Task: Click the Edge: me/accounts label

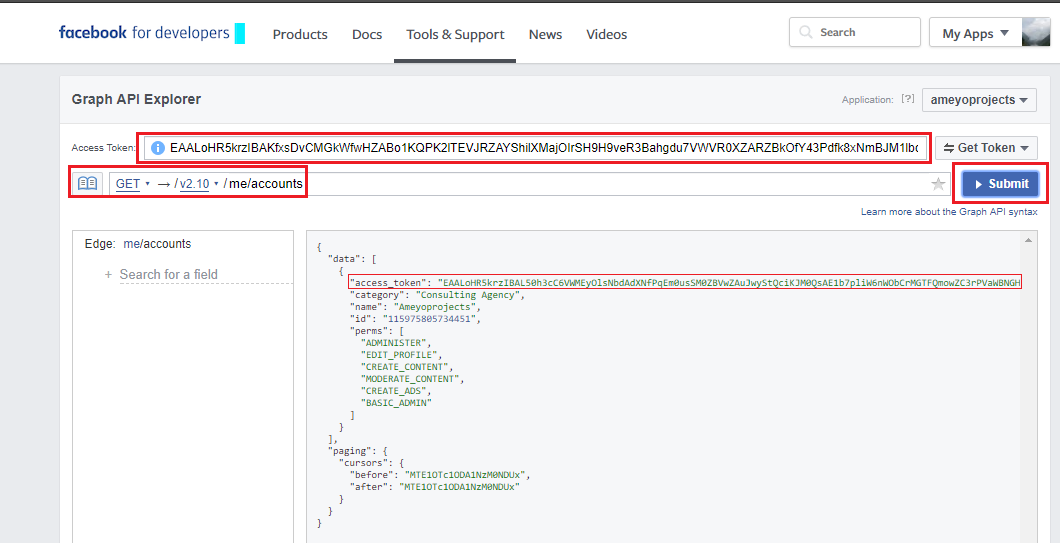Action: pos(138,243)
